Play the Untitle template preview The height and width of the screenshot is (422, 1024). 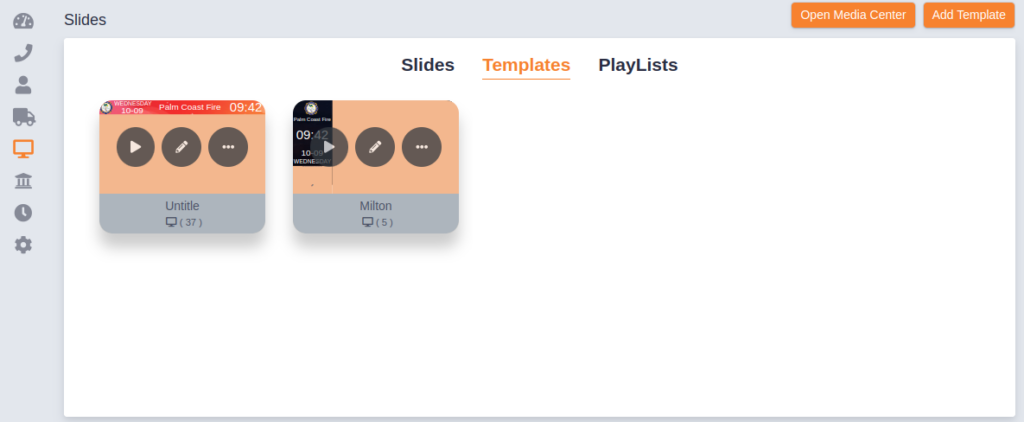[136, 147]
